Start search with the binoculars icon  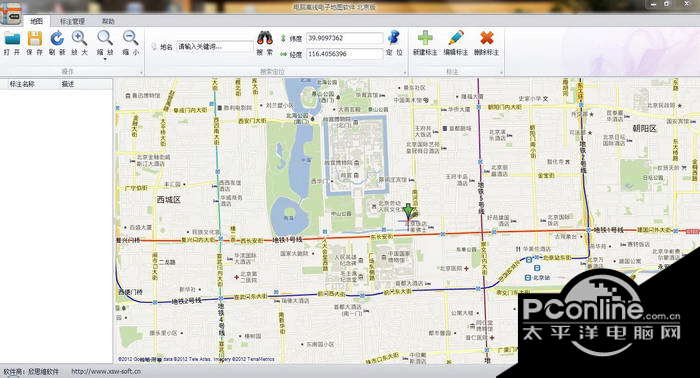click(x=265, y=38)
